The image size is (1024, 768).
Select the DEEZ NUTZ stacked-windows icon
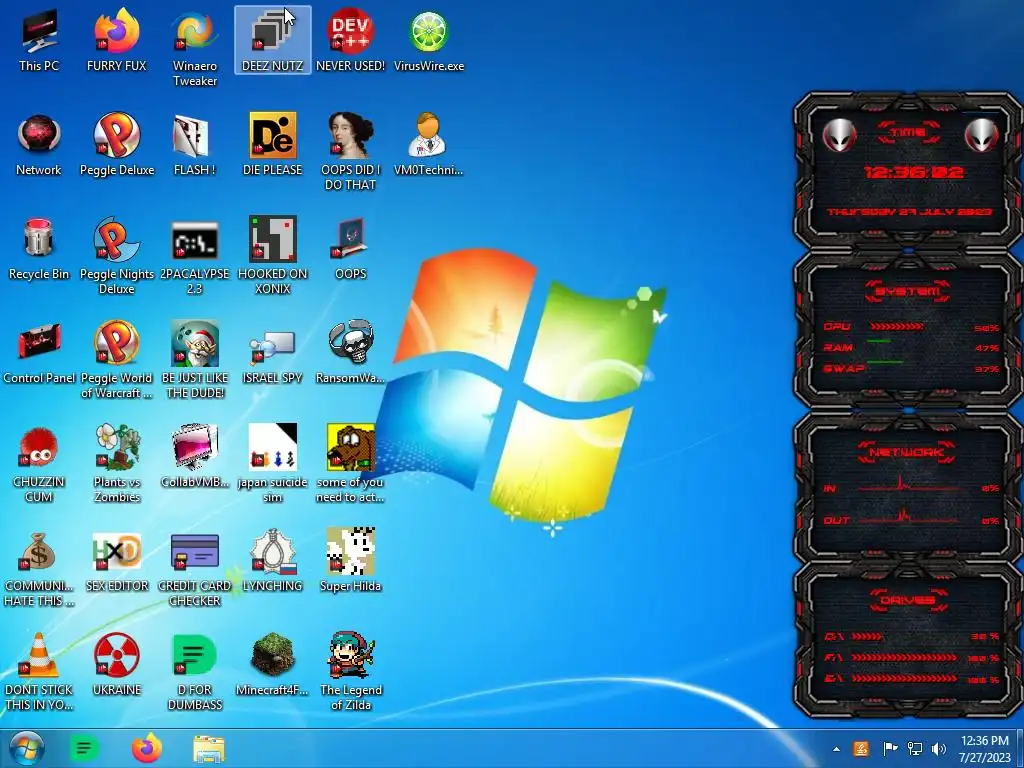272,40
